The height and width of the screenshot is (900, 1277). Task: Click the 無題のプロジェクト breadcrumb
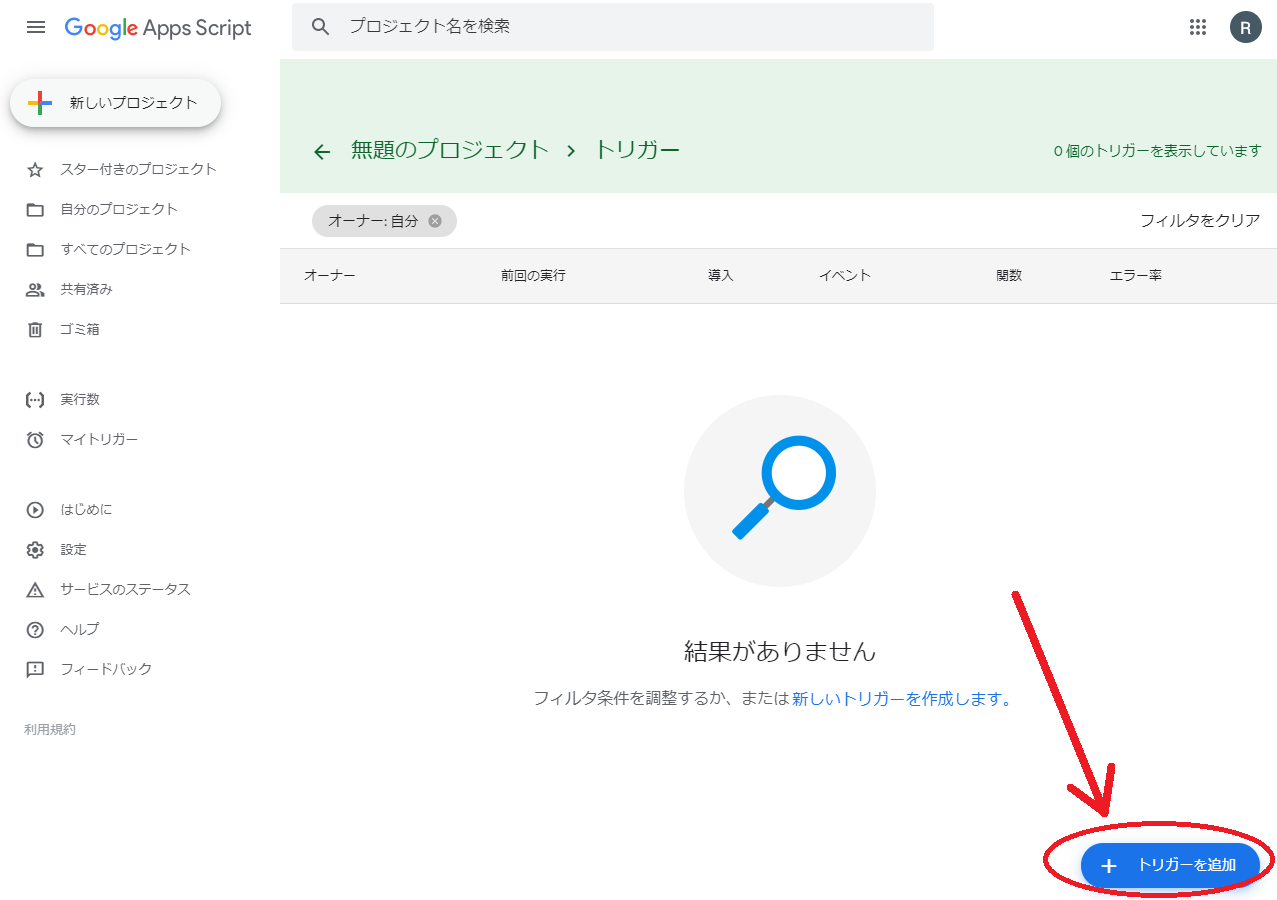[x=450, y=150]
